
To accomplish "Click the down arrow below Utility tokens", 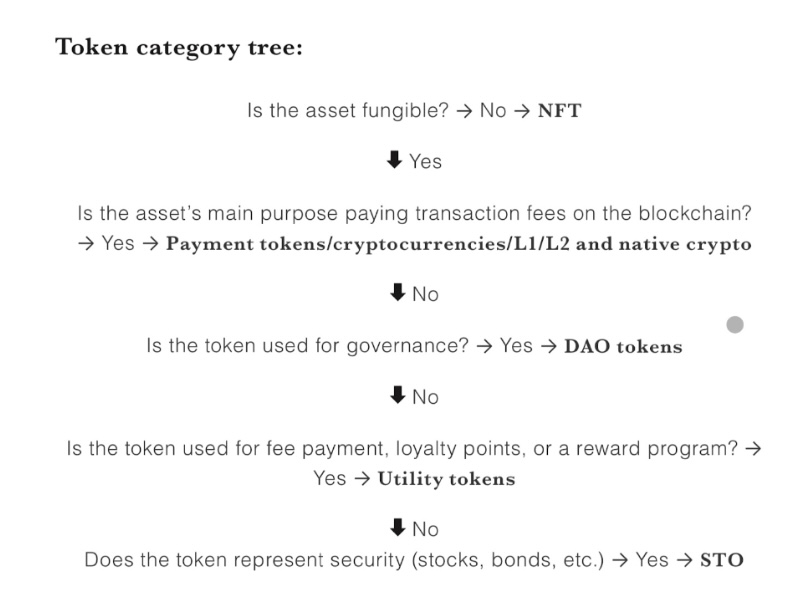I will click(x=398, y=528).
